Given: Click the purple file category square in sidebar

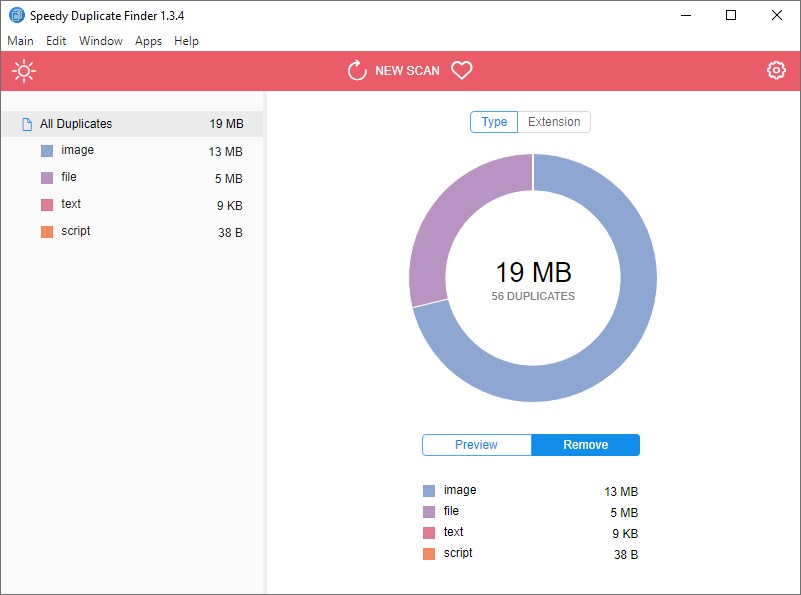Looking at the screenshot, I should pyautogui.click(x=45, y=177).
